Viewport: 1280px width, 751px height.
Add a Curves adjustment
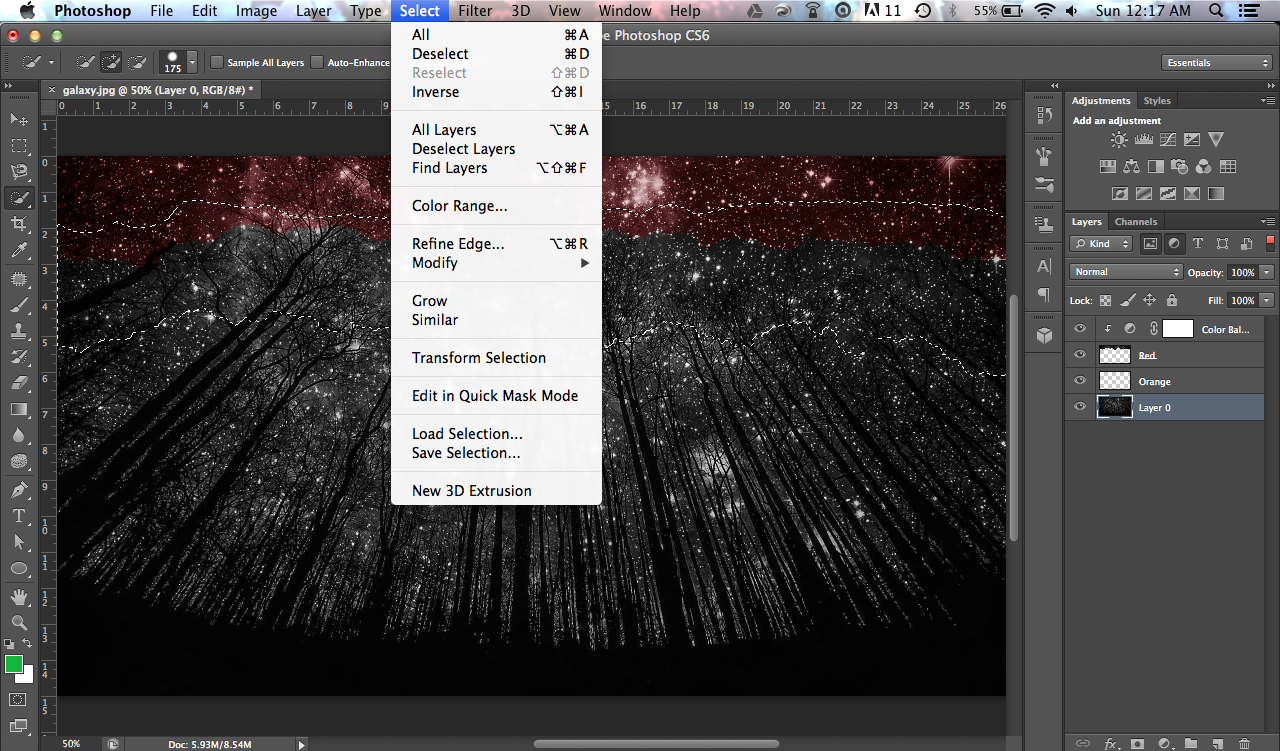(x=1168, y=140)
